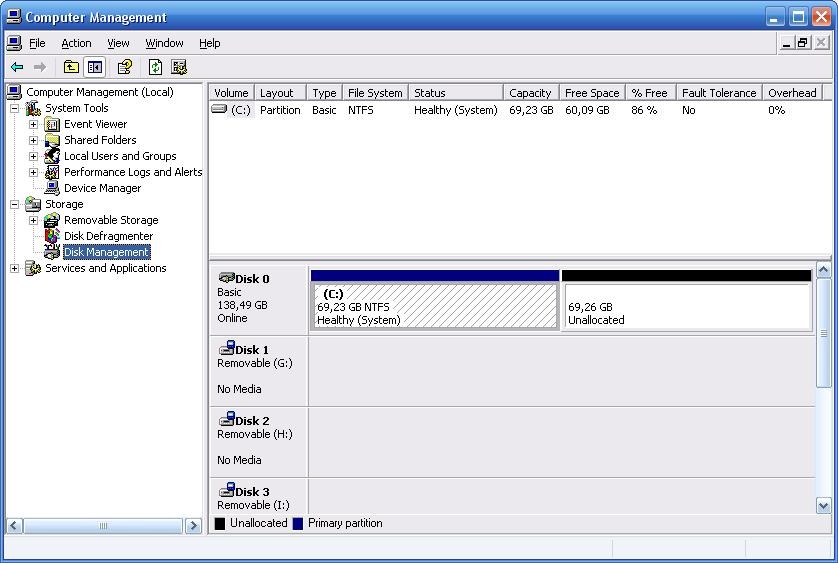
Task: Click the Removable Storage icon
Action: pyautogui.click(x=52, y=220)
